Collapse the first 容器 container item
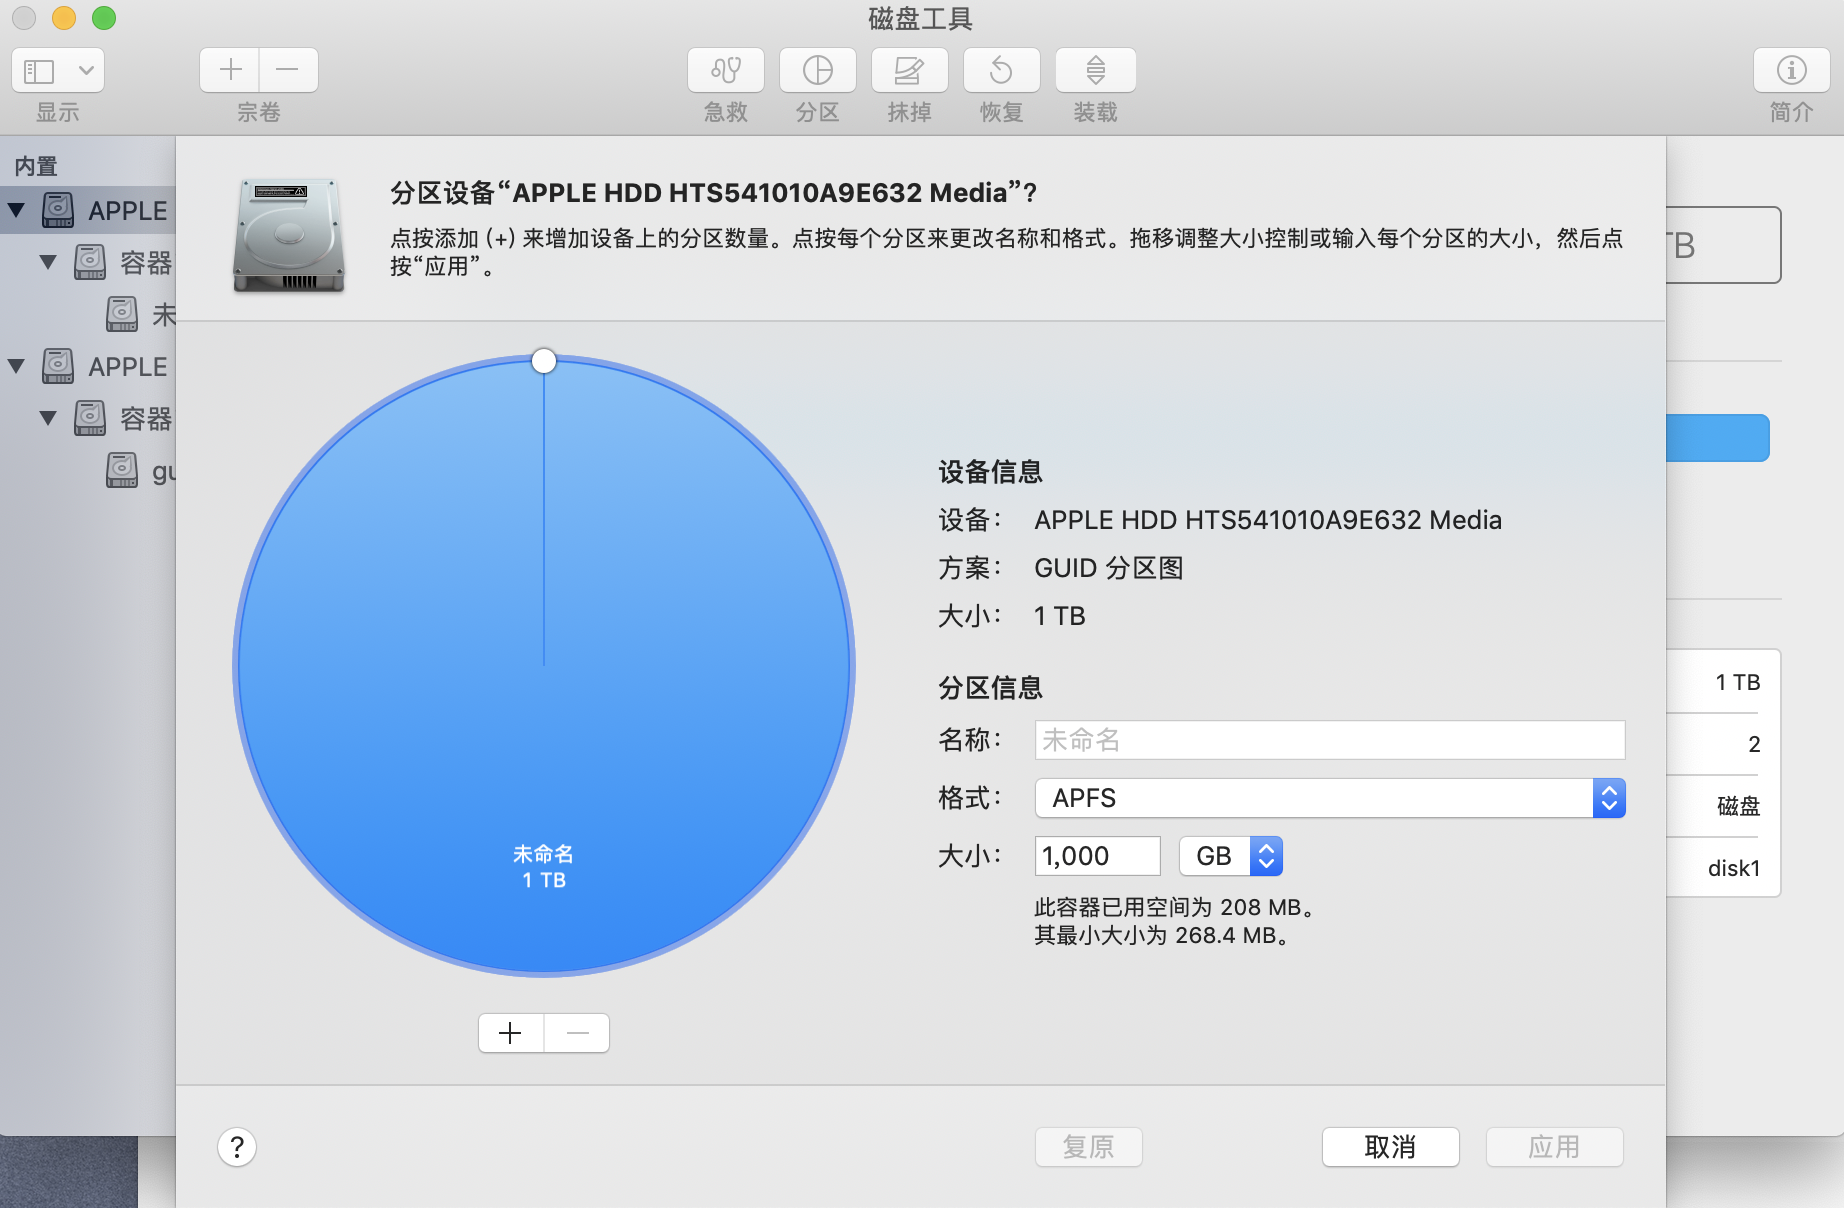1844x1208 pixels. (x=48, y=262)
